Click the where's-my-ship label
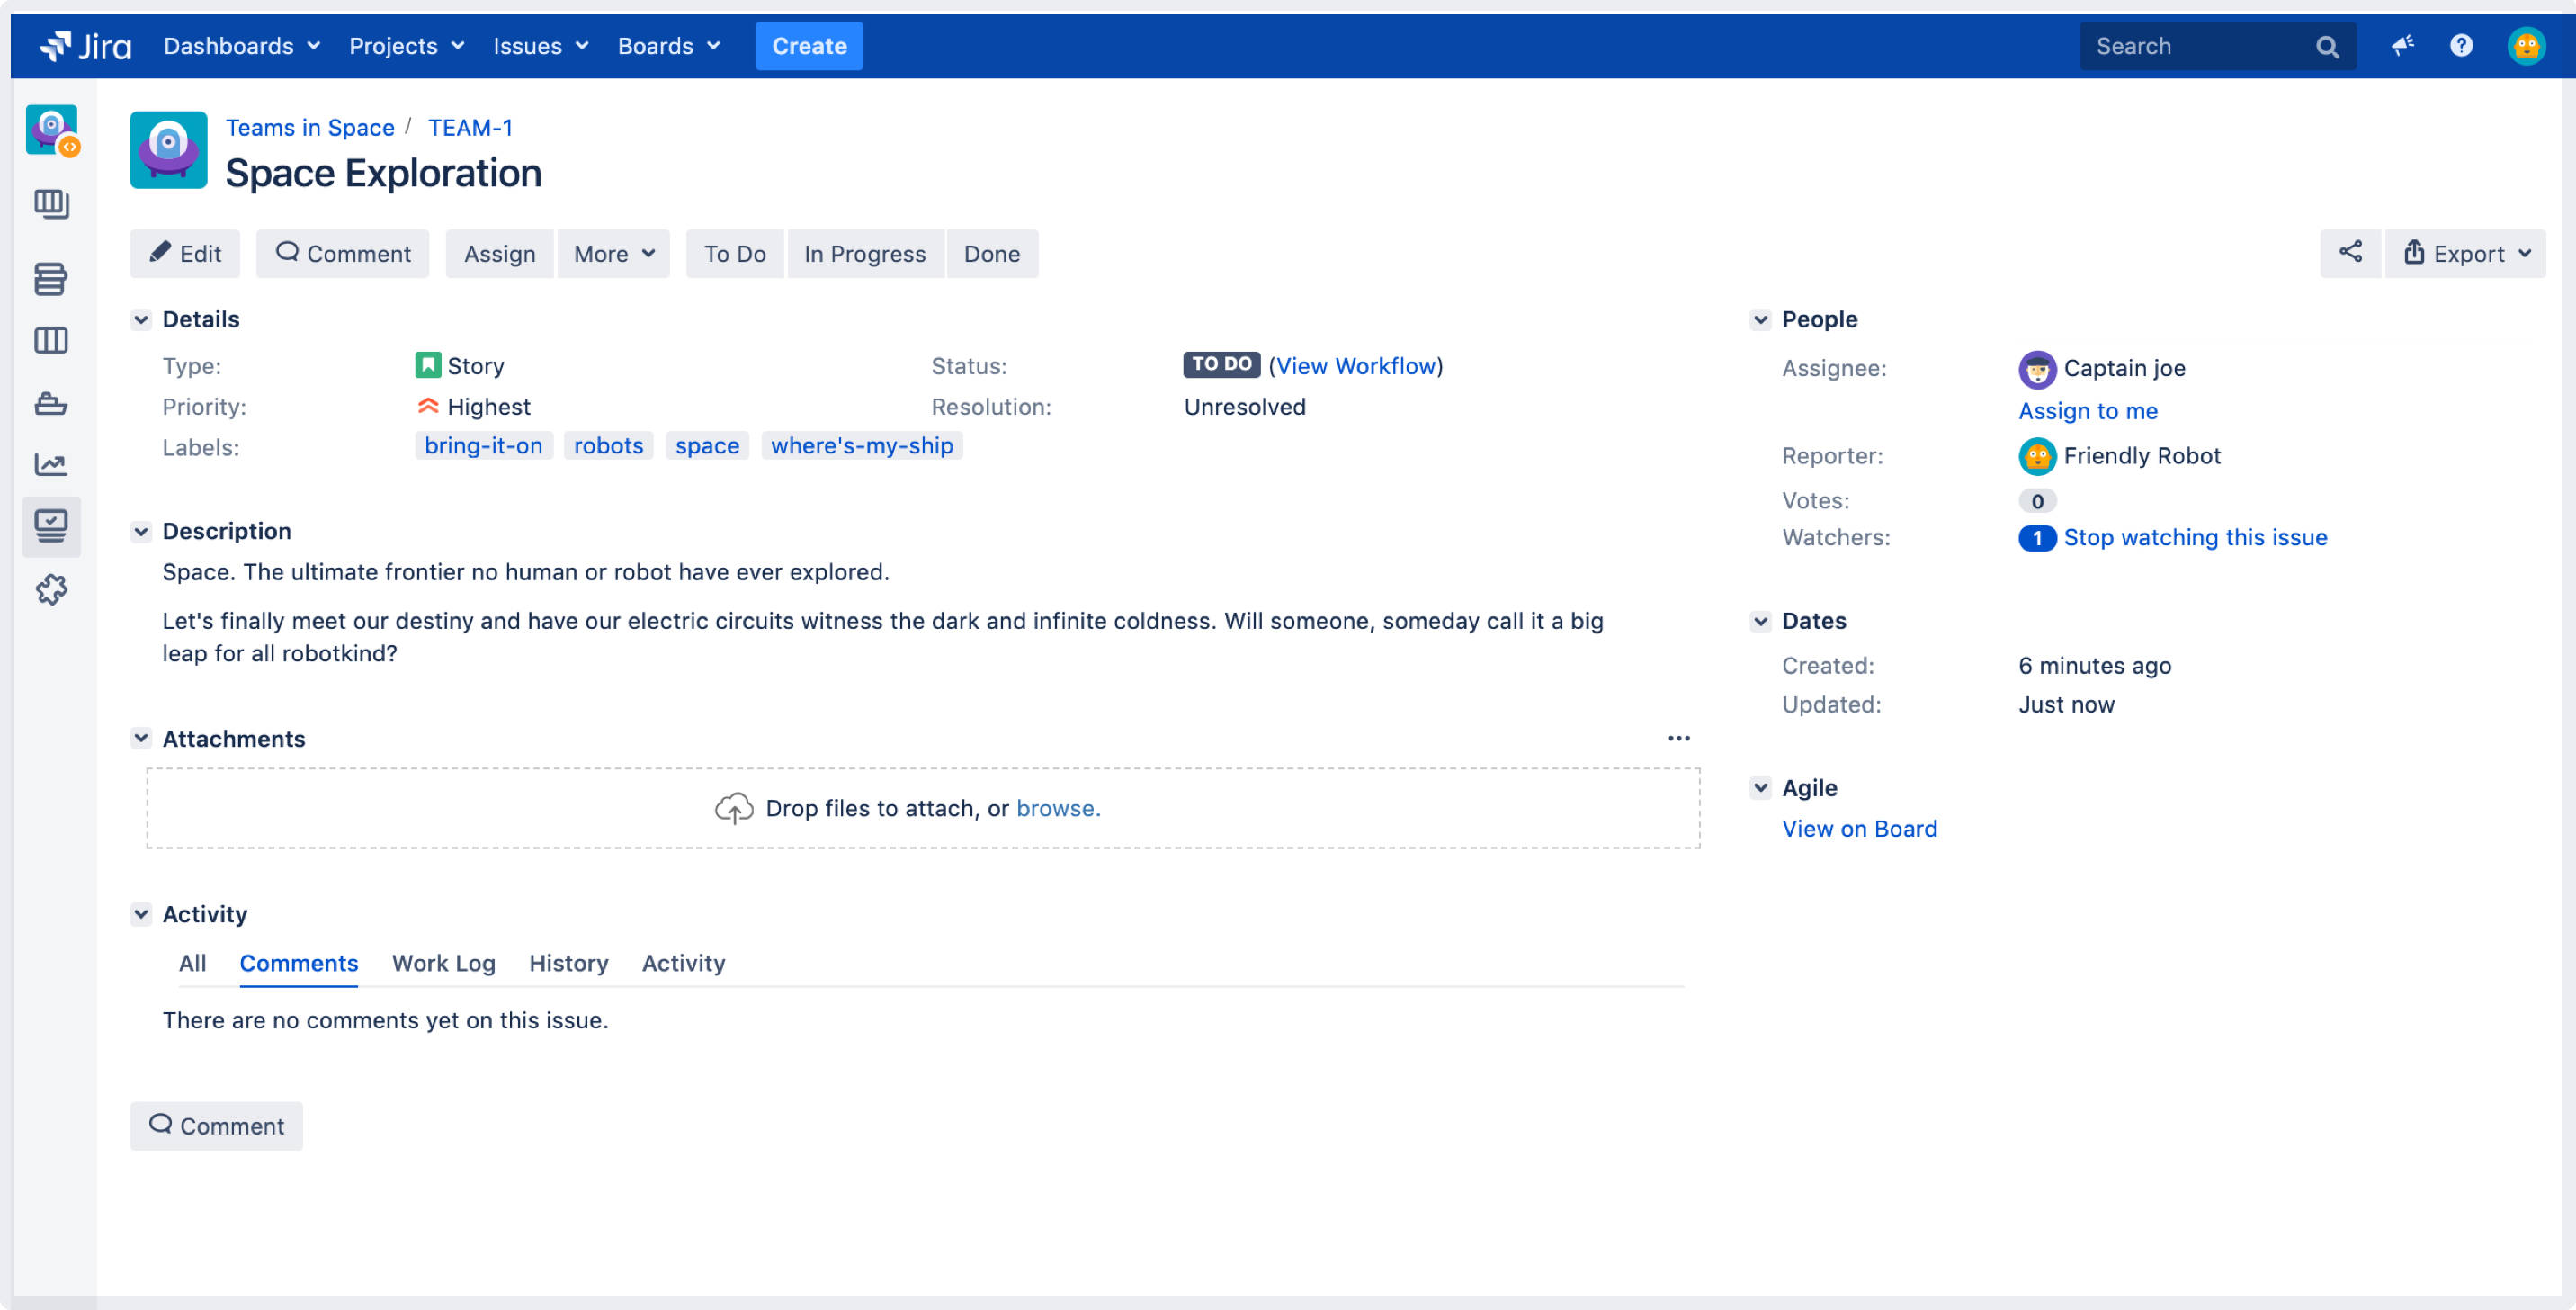 point(862,446)
